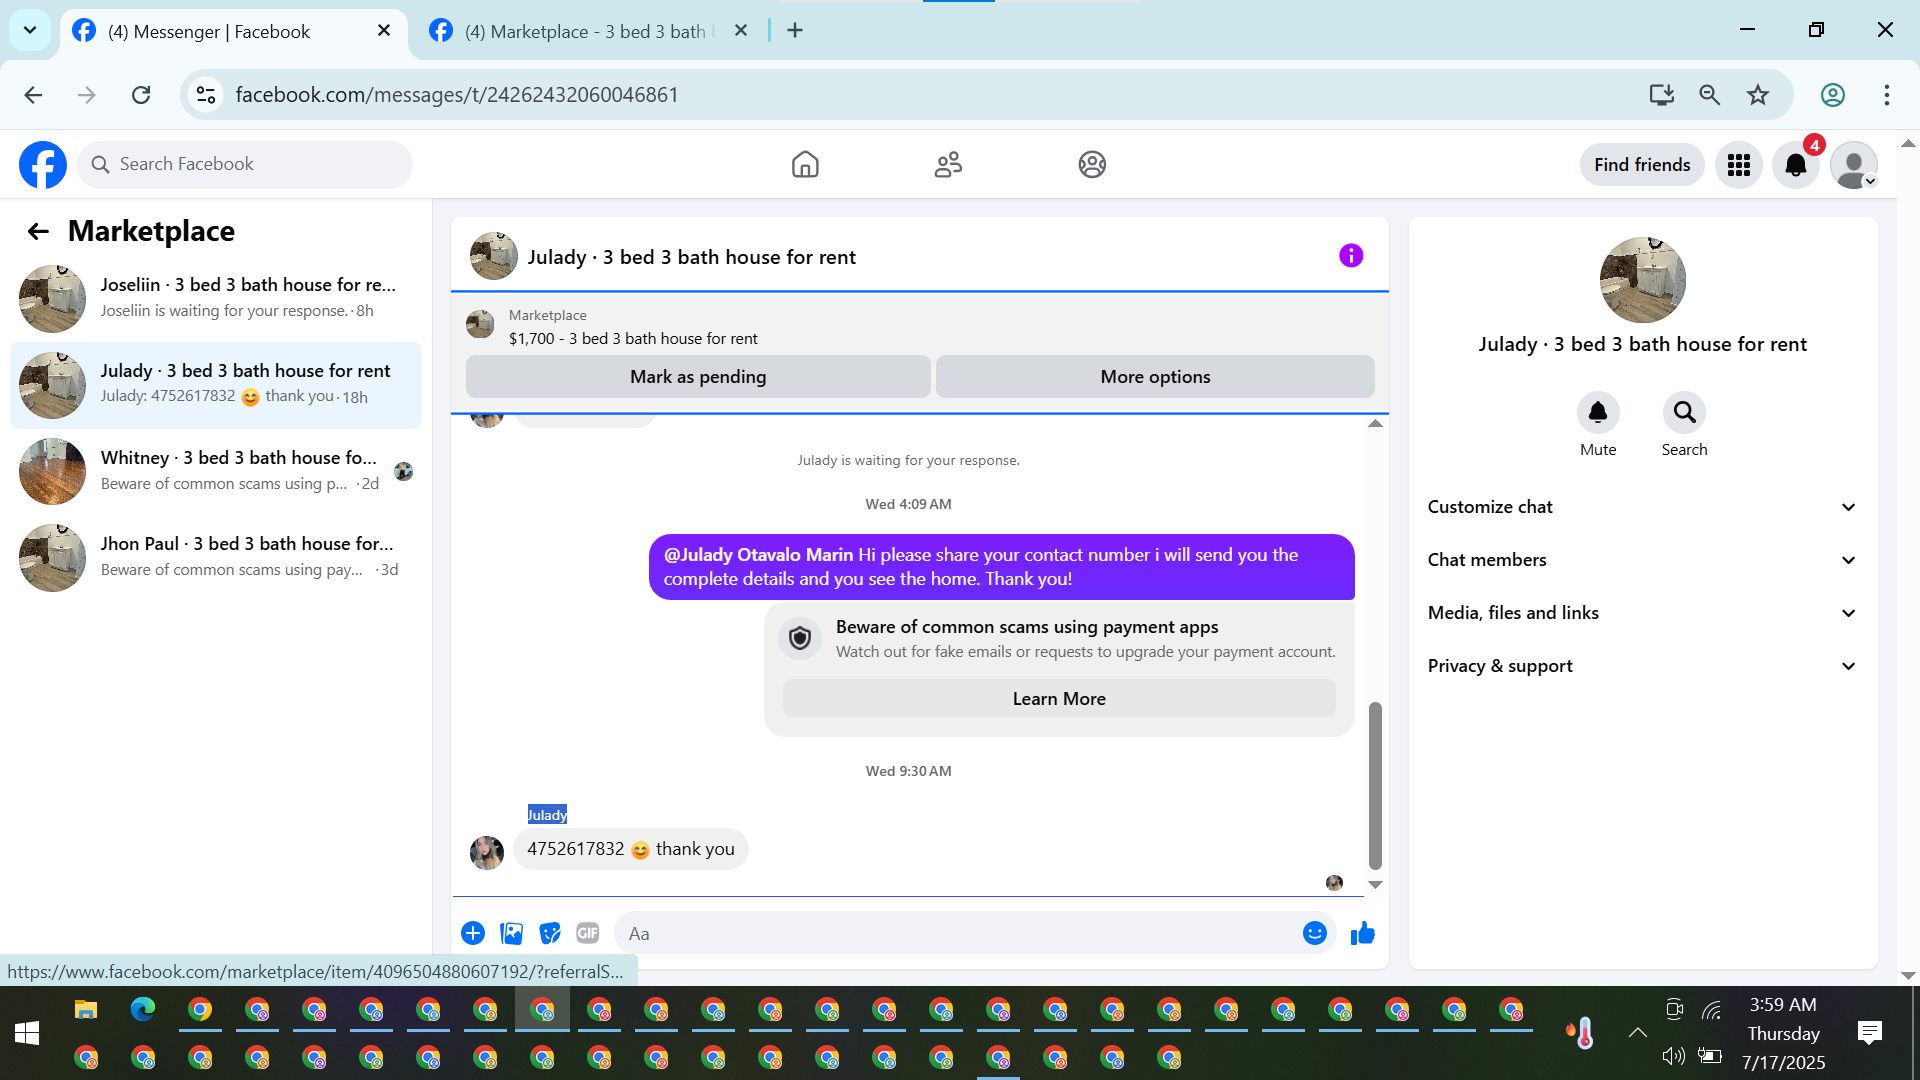Viewport: 1920px width, 1080px height.
Task: Open the Facebook menu grid icon
Action: click(1738, 165)
